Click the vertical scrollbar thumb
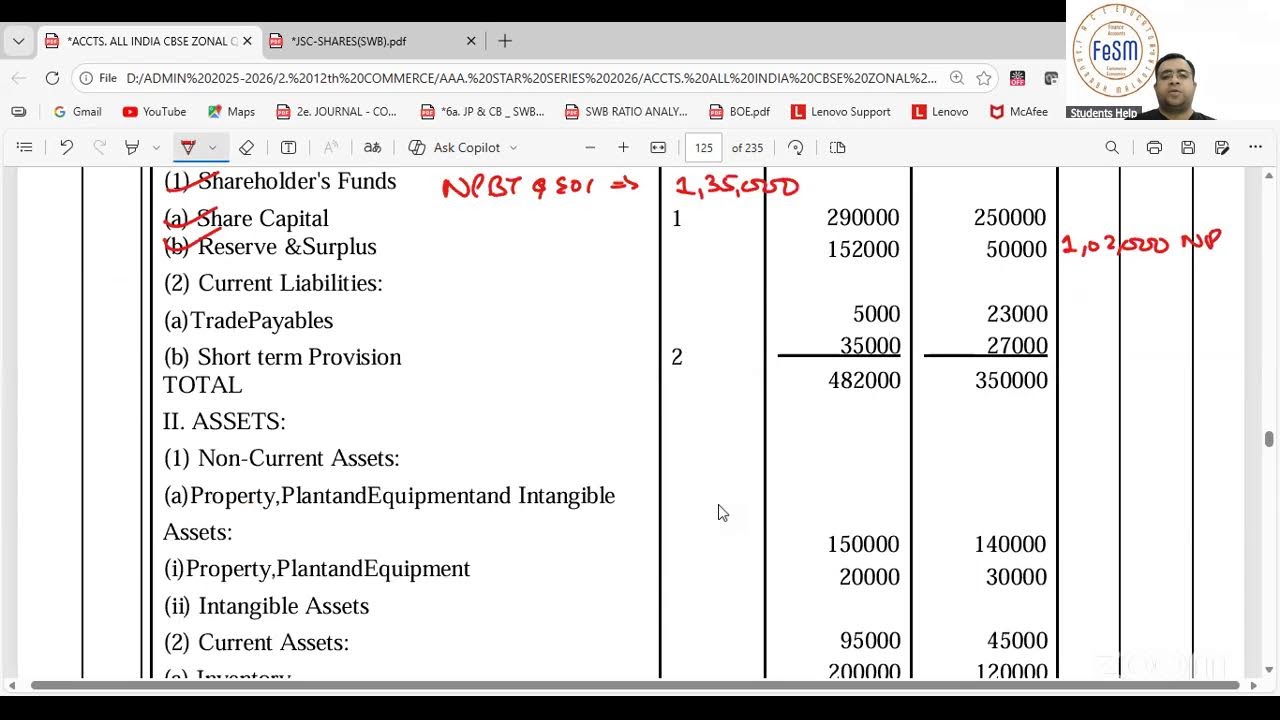1280x720 pixels. pos(1269,439)
